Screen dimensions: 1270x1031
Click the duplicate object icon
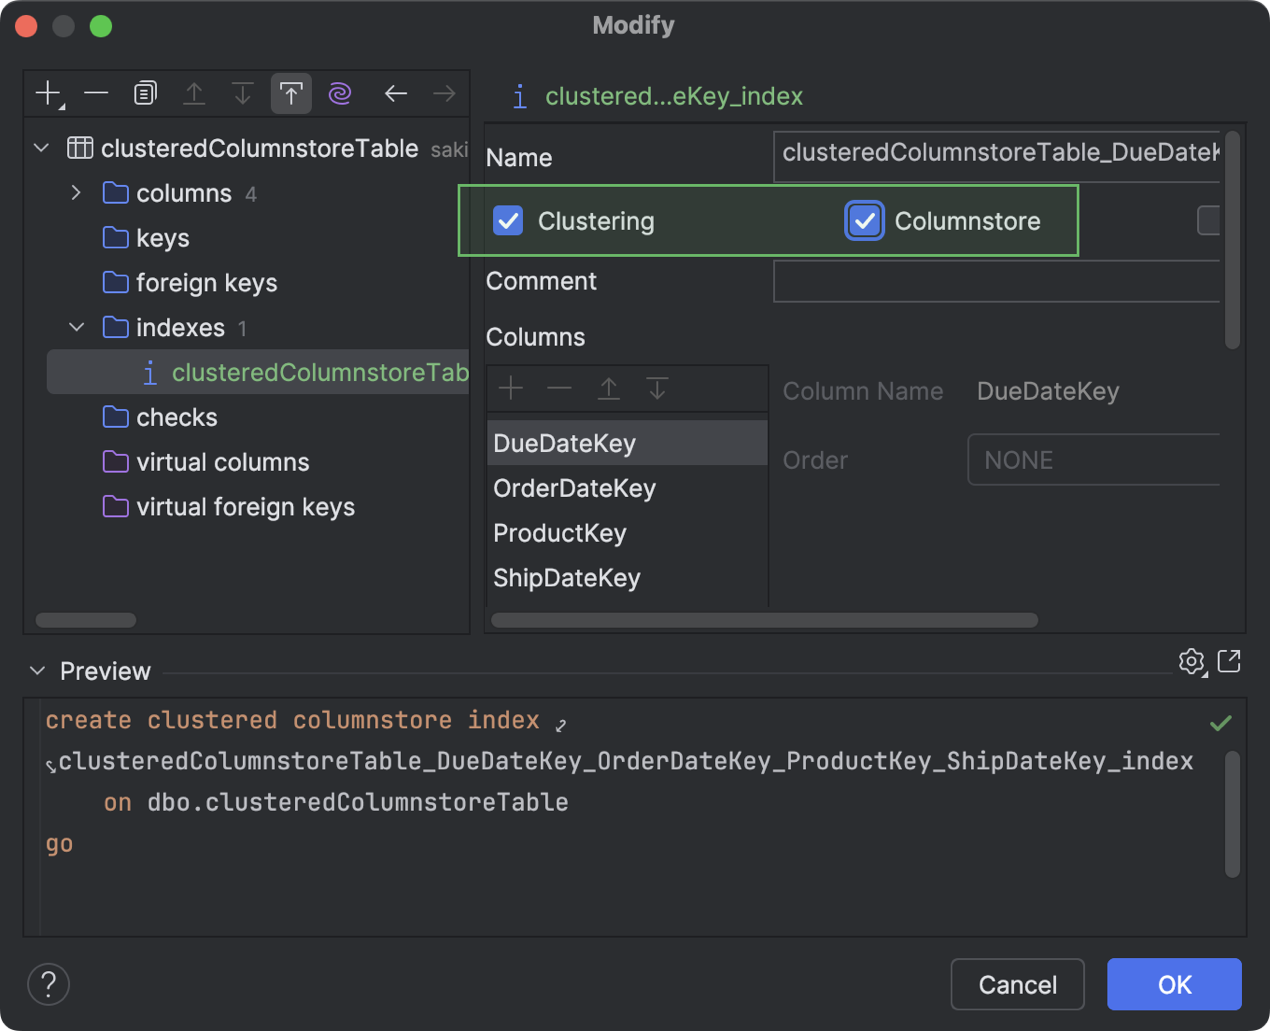click(145, 94)
